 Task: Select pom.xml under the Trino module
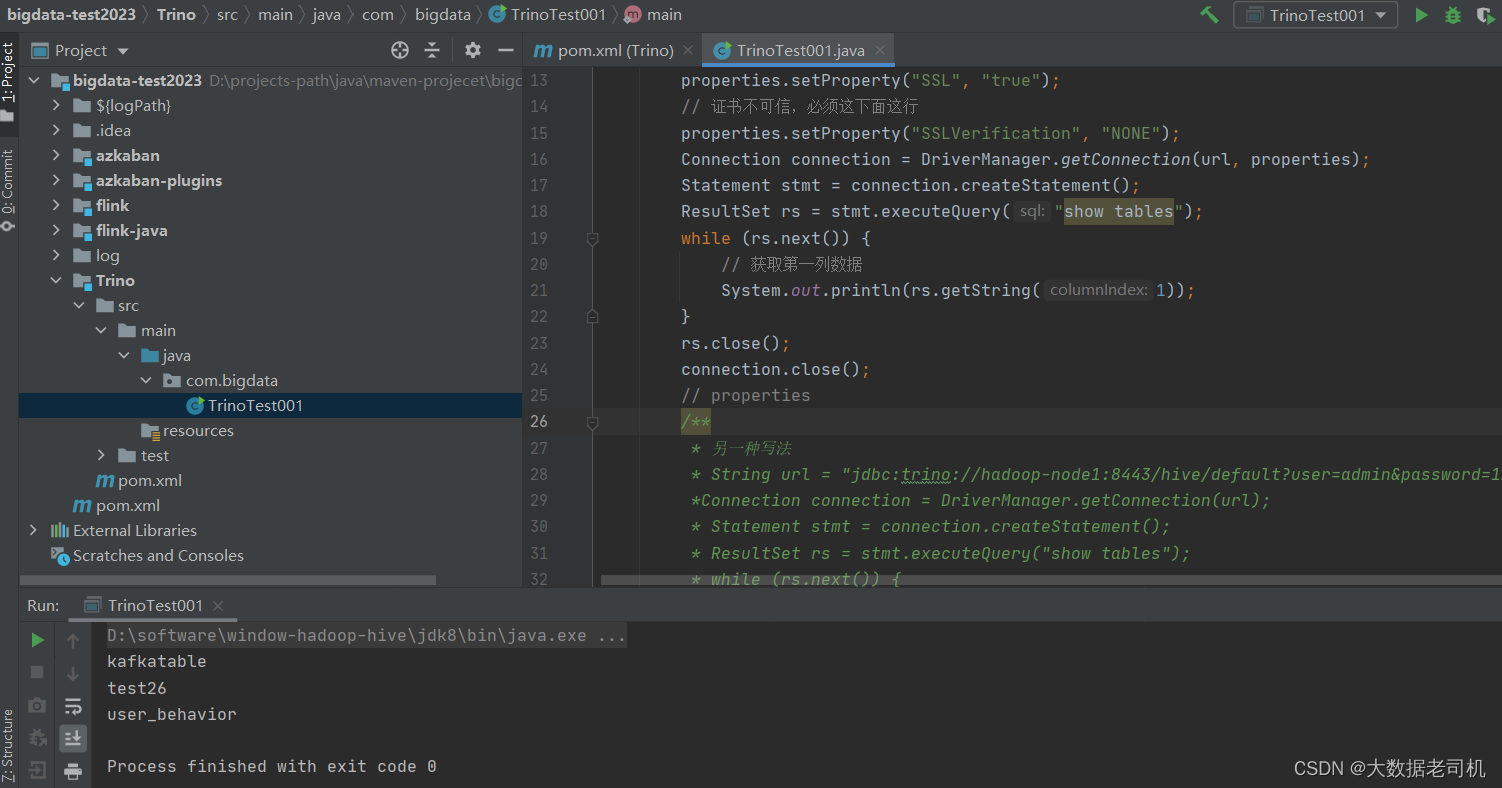(x=138, y=480)
